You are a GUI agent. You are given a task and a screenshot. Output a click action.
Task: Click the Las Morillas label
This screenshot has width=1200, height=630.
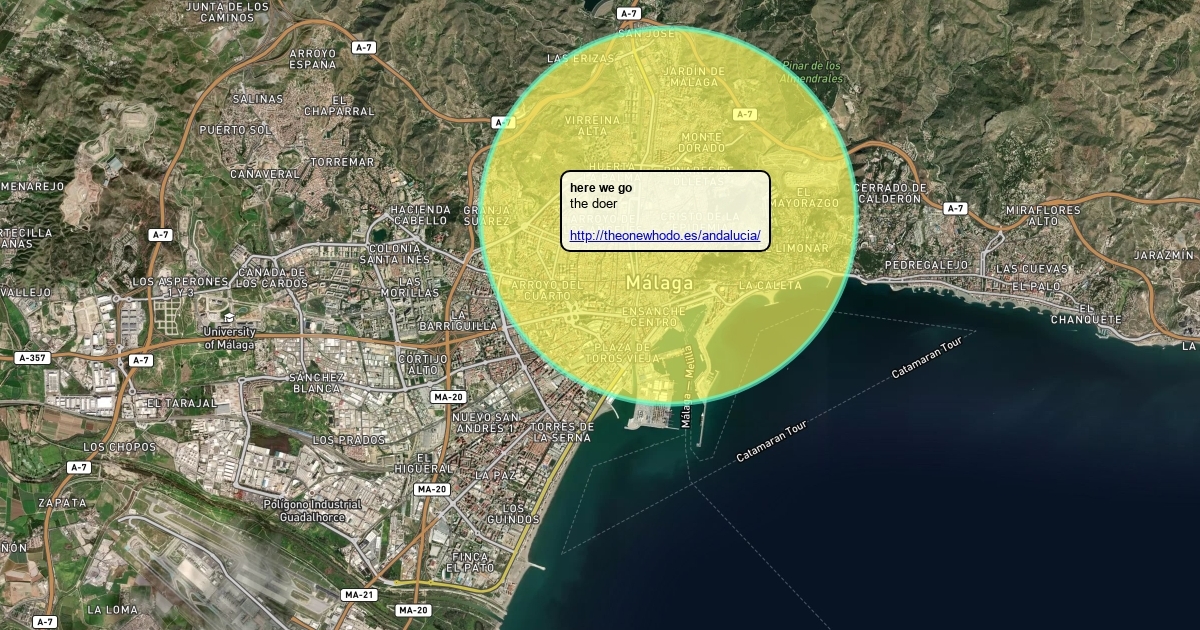click(410, 287)
